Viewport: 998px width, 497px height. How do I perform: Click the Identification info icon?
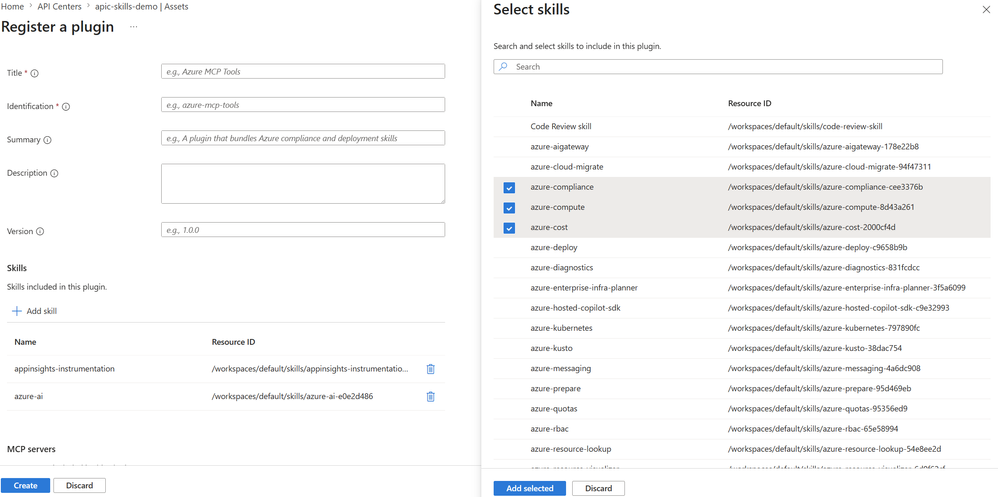(66, 107)
